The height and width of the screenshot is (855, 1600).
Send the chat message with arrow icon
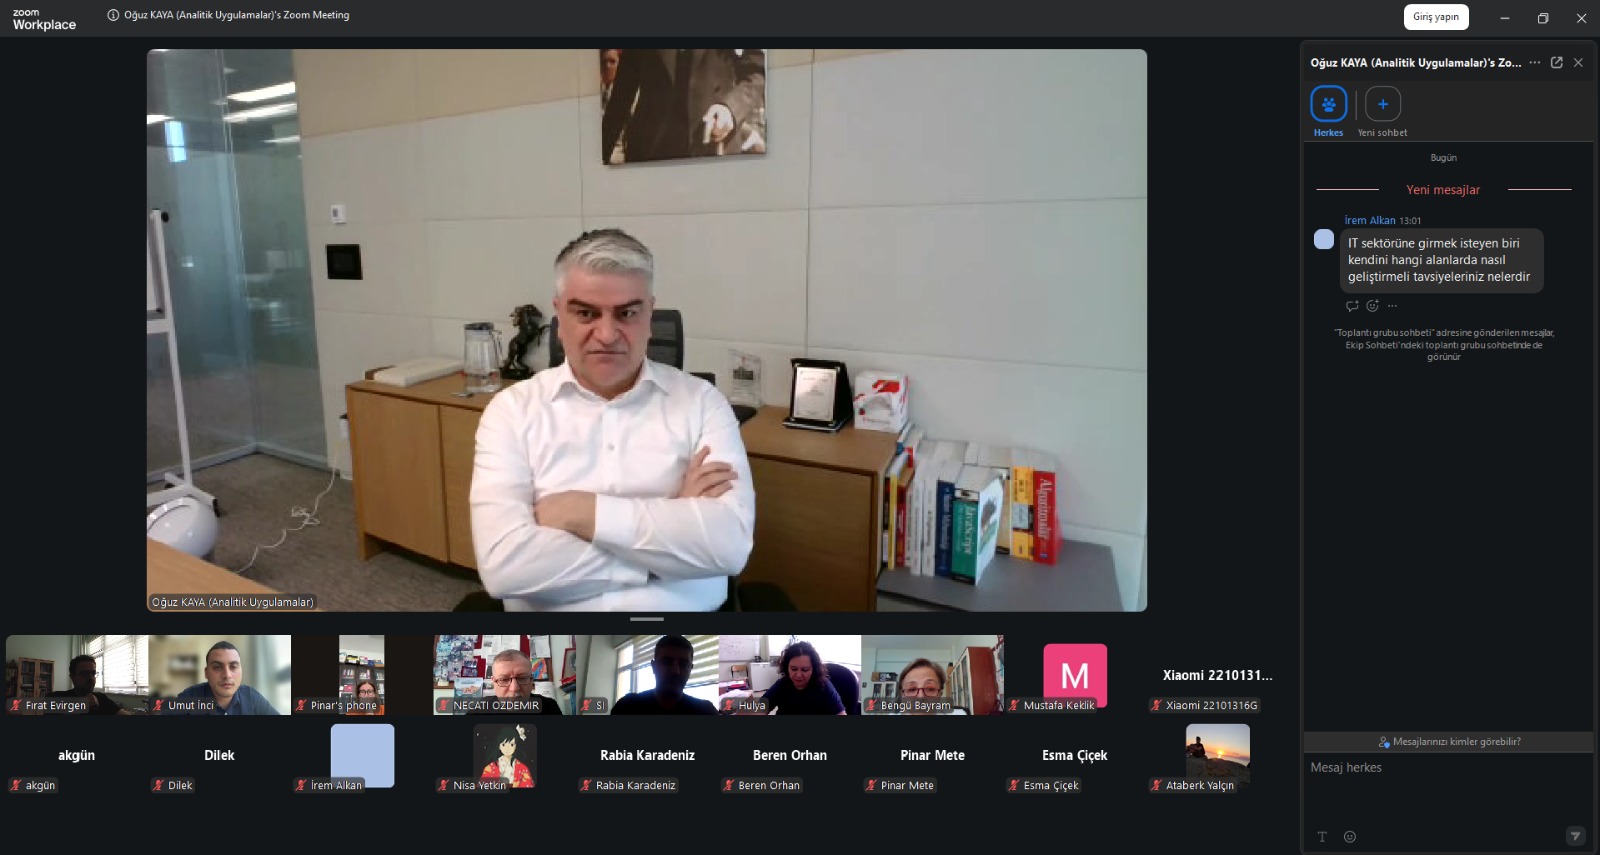tap(1575, 836)
